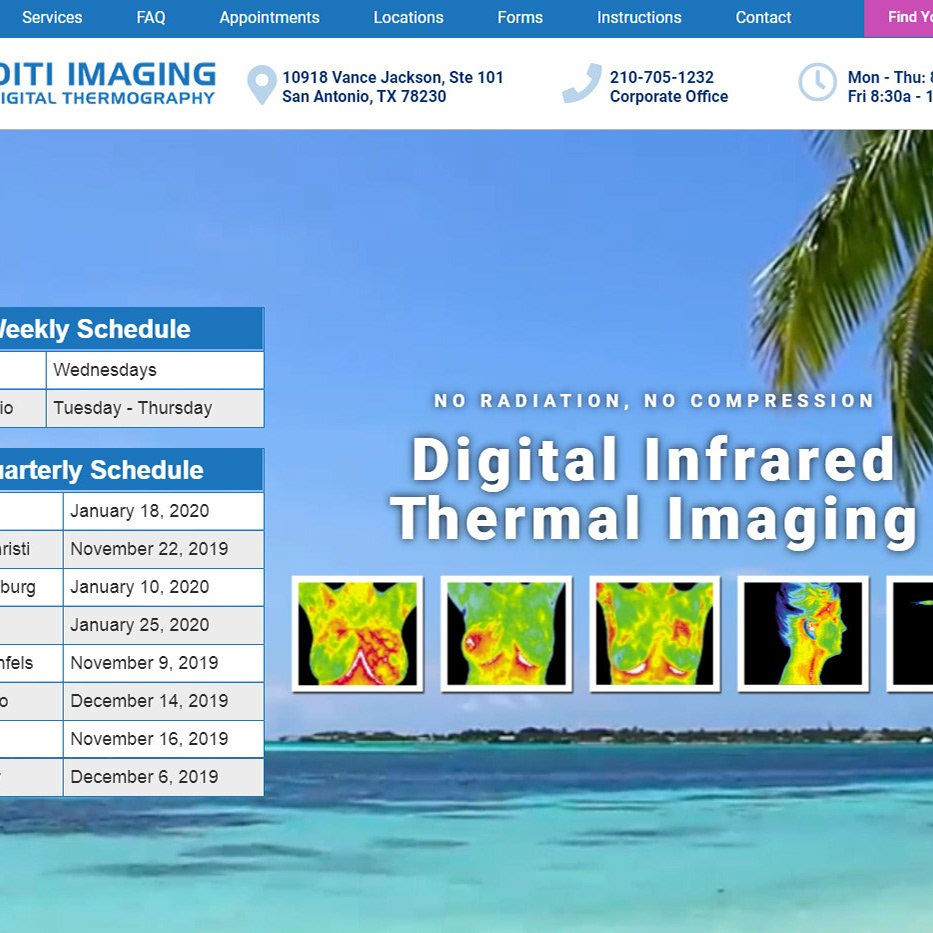Open second thermal torso thumbnail
933x933 pixels.
click(506, 634)
